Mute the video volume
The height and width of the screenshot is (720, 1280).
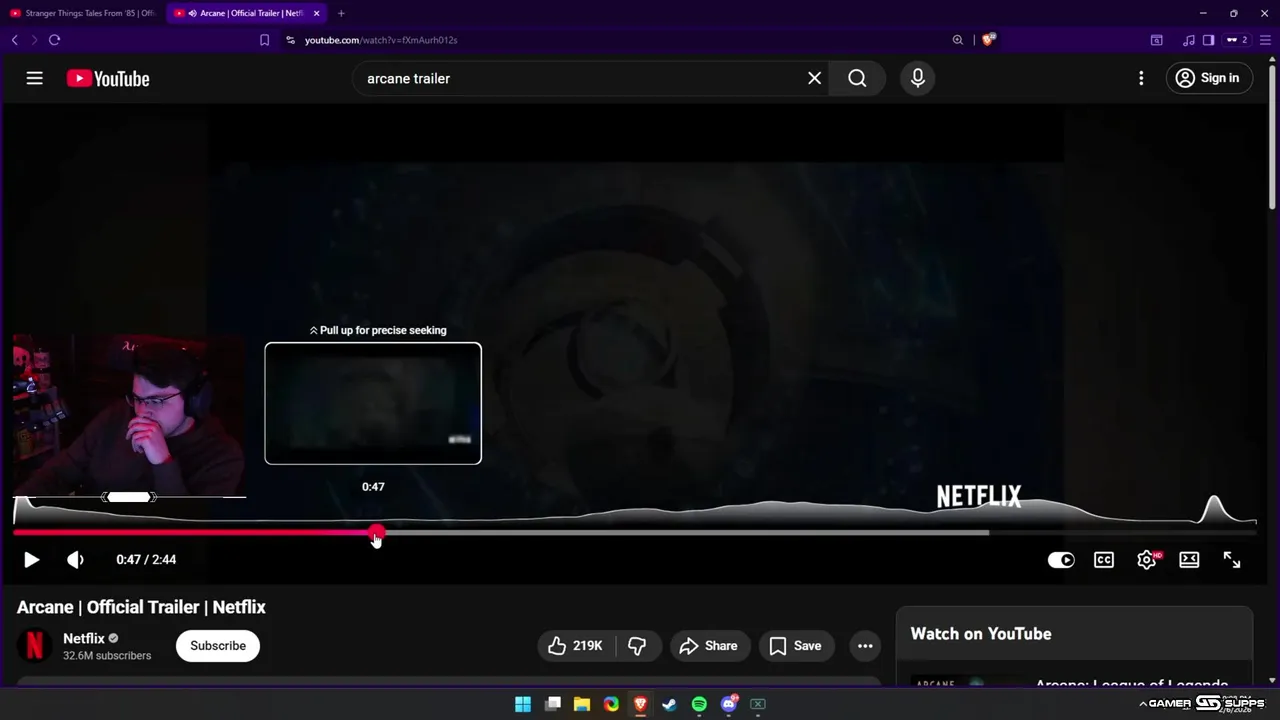[x=75, y=560]
